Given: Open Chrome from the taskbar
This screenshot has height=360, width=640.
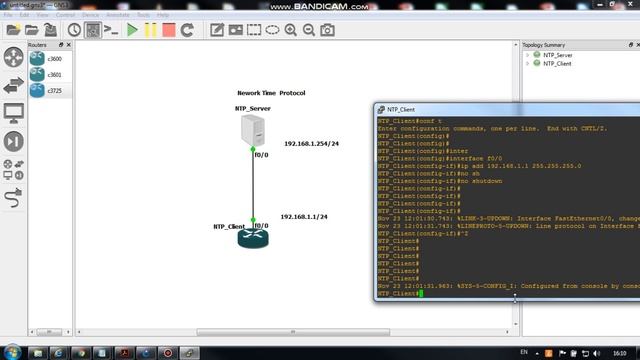Looking at the screenshot, I should point(80,353).
